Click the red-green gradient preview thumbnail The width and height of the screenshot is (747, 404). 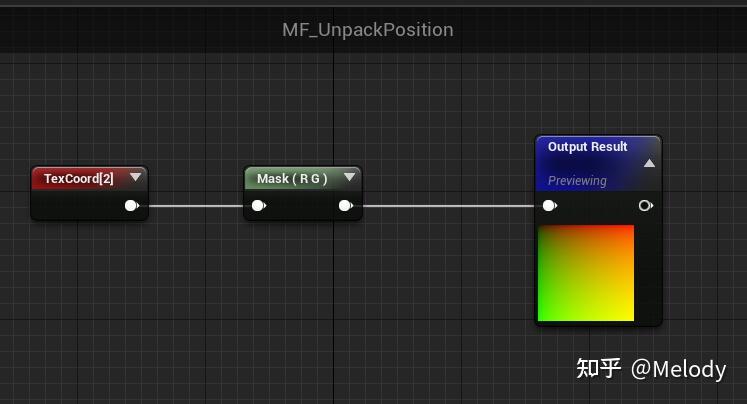pyautogui.click(x=586, y=273)
